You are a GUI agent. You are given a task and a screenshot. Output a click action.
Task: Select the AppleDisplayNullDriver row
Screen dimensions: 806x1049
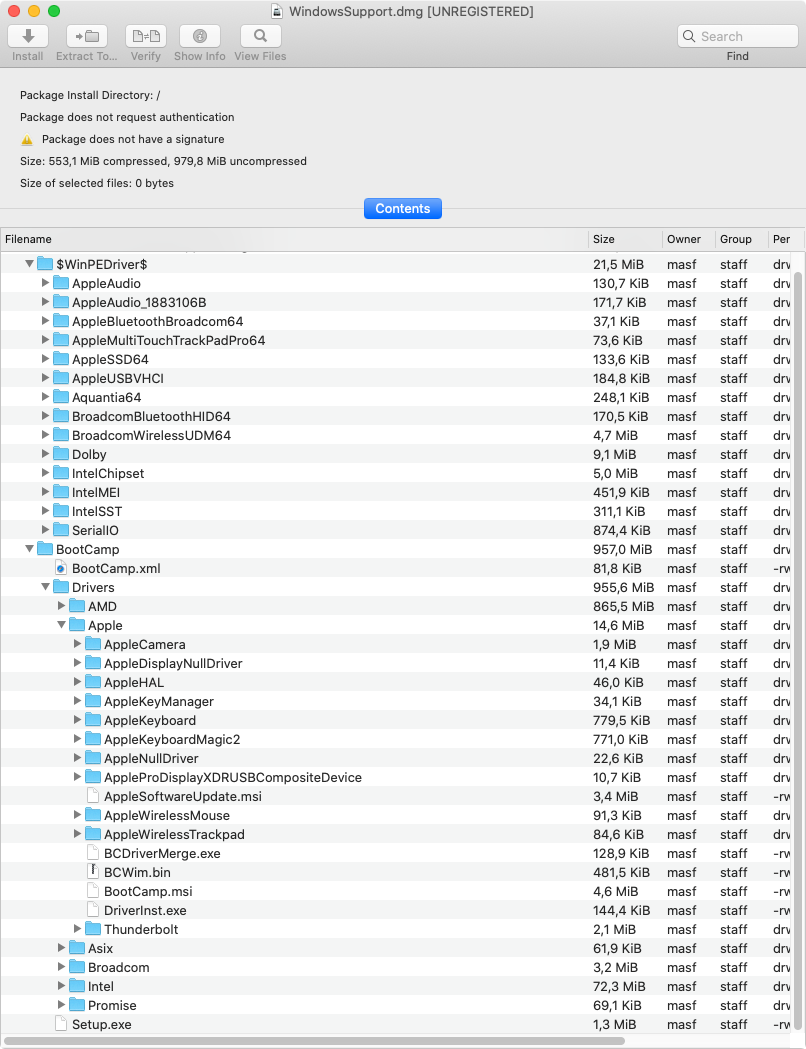tap(396, 663)
